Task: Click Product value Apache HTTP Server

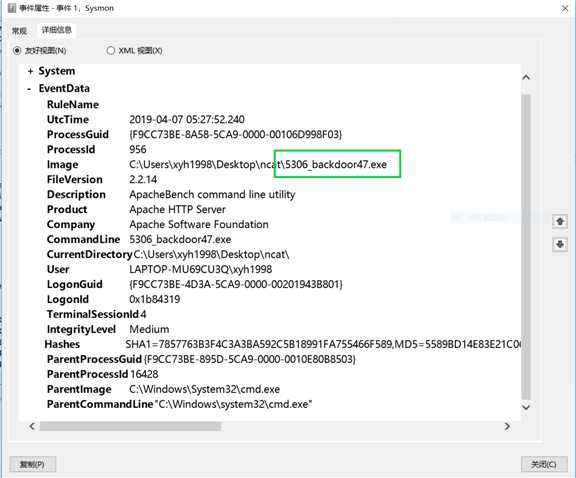Action: point(177,210)
